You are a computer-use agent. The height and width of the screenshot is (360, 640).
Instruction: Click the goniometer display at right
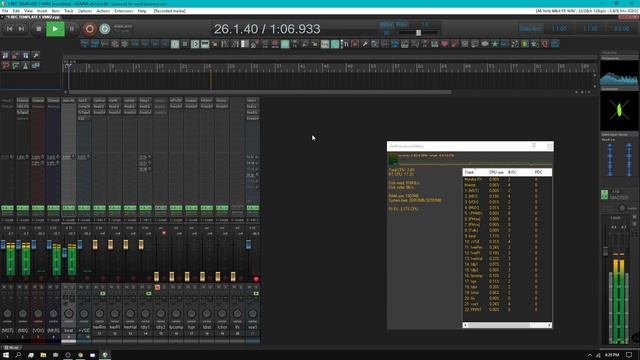619,111
